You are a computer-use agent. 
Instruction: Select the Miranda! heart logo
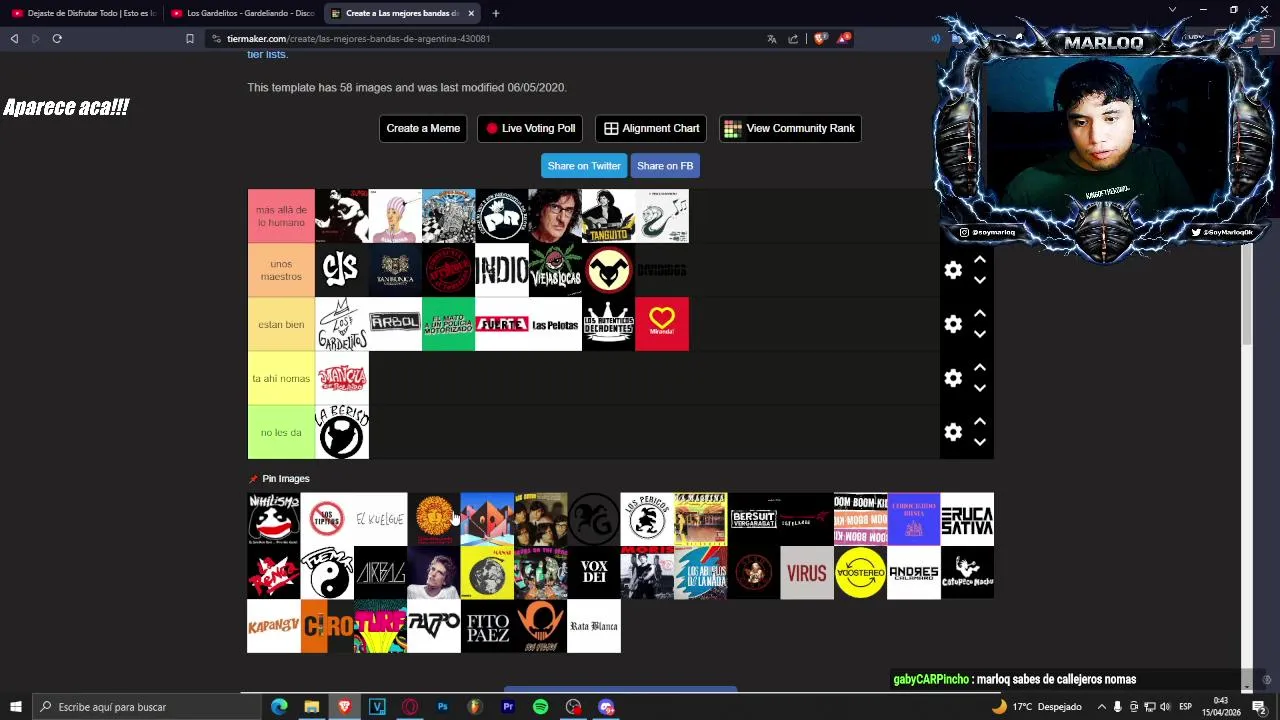point(662,324)
